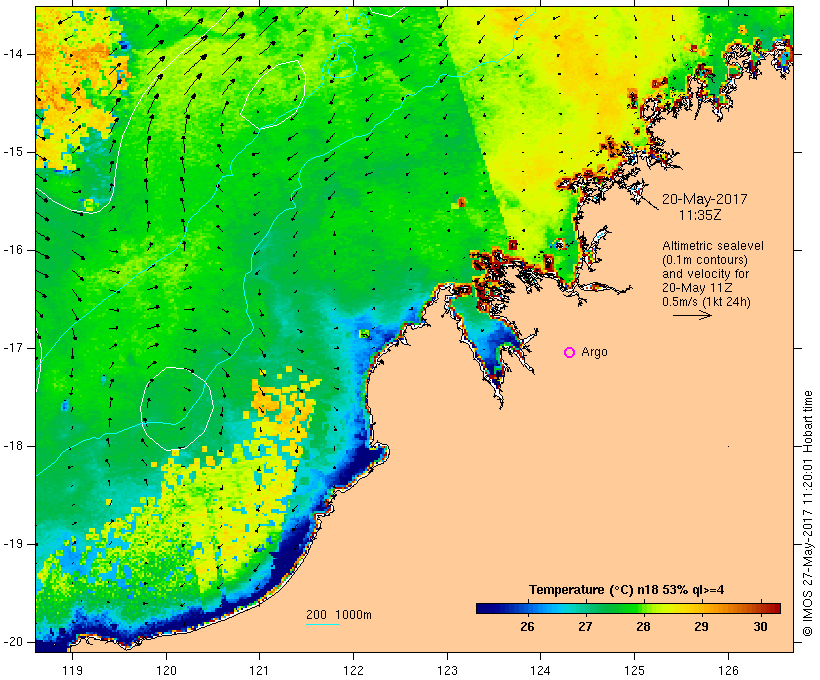Click the cyan depth contour legend line

point(323,624)
